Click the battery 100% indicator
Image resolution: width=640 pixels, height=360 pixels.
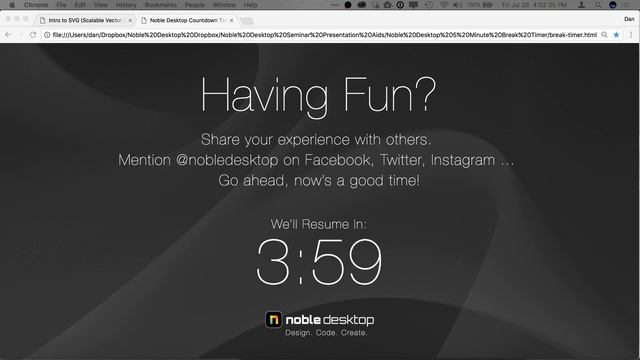pos(480,5)
